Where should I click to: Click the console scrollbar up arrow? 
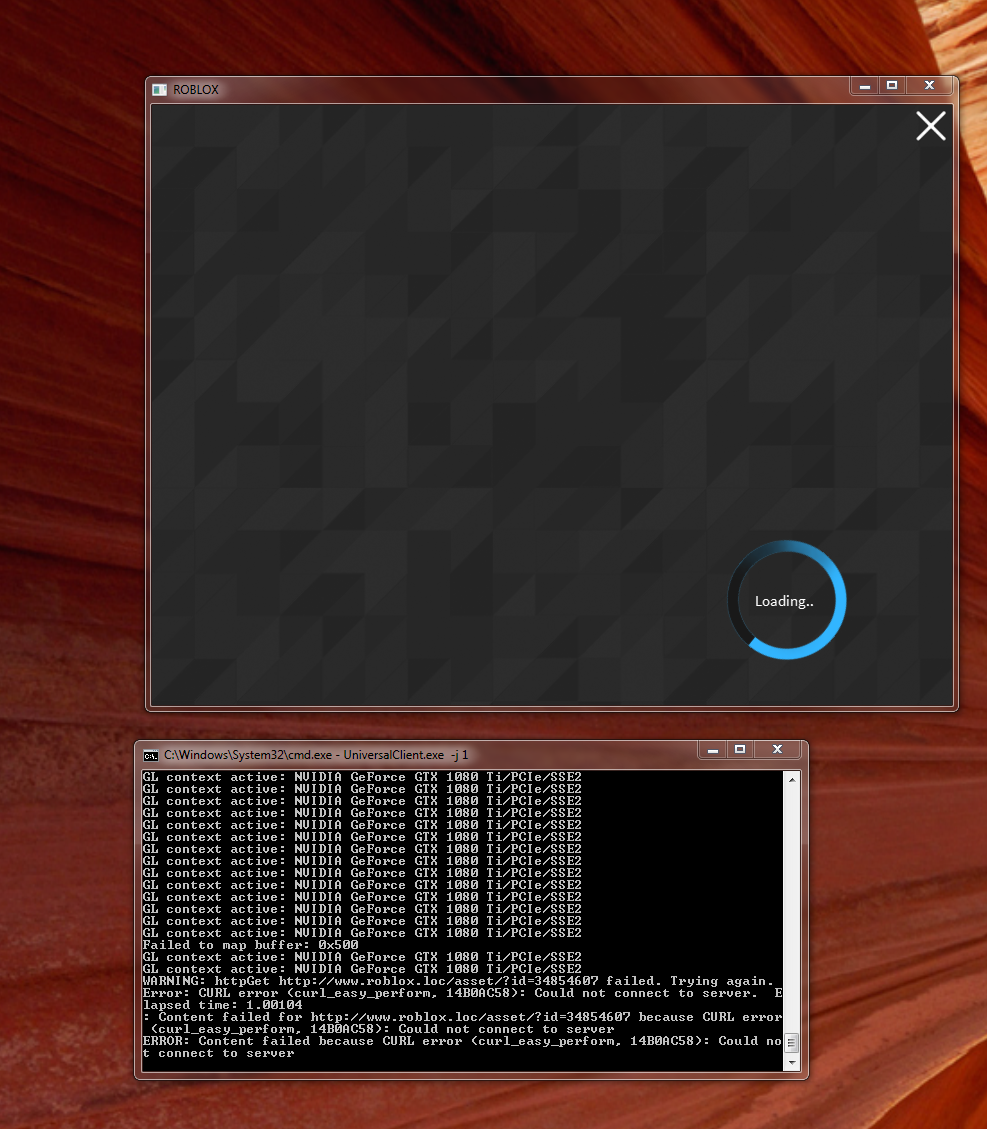pos(791,780)
